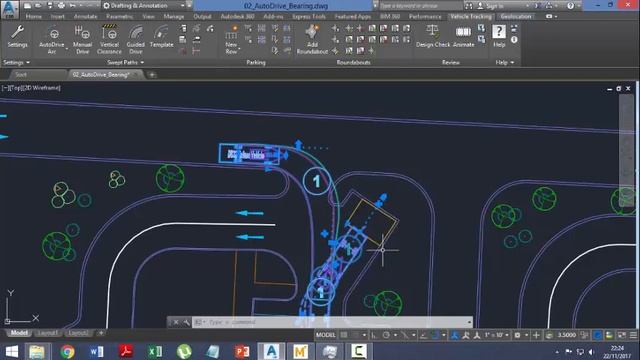
Task: Click the command line input field
Action: coord(333,322)
